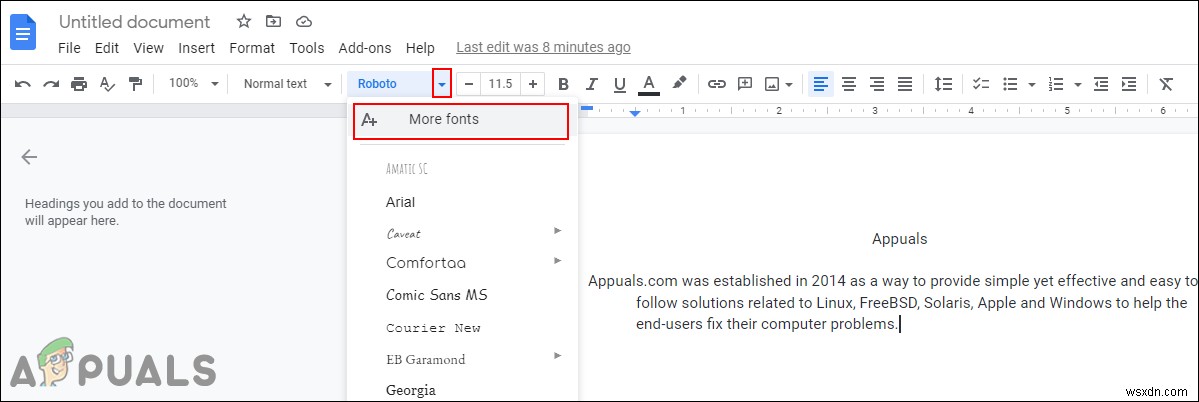This screenshot has width=1199, height=402.
Task: Click the Redo arrow icon
Action: coord(51,84)
